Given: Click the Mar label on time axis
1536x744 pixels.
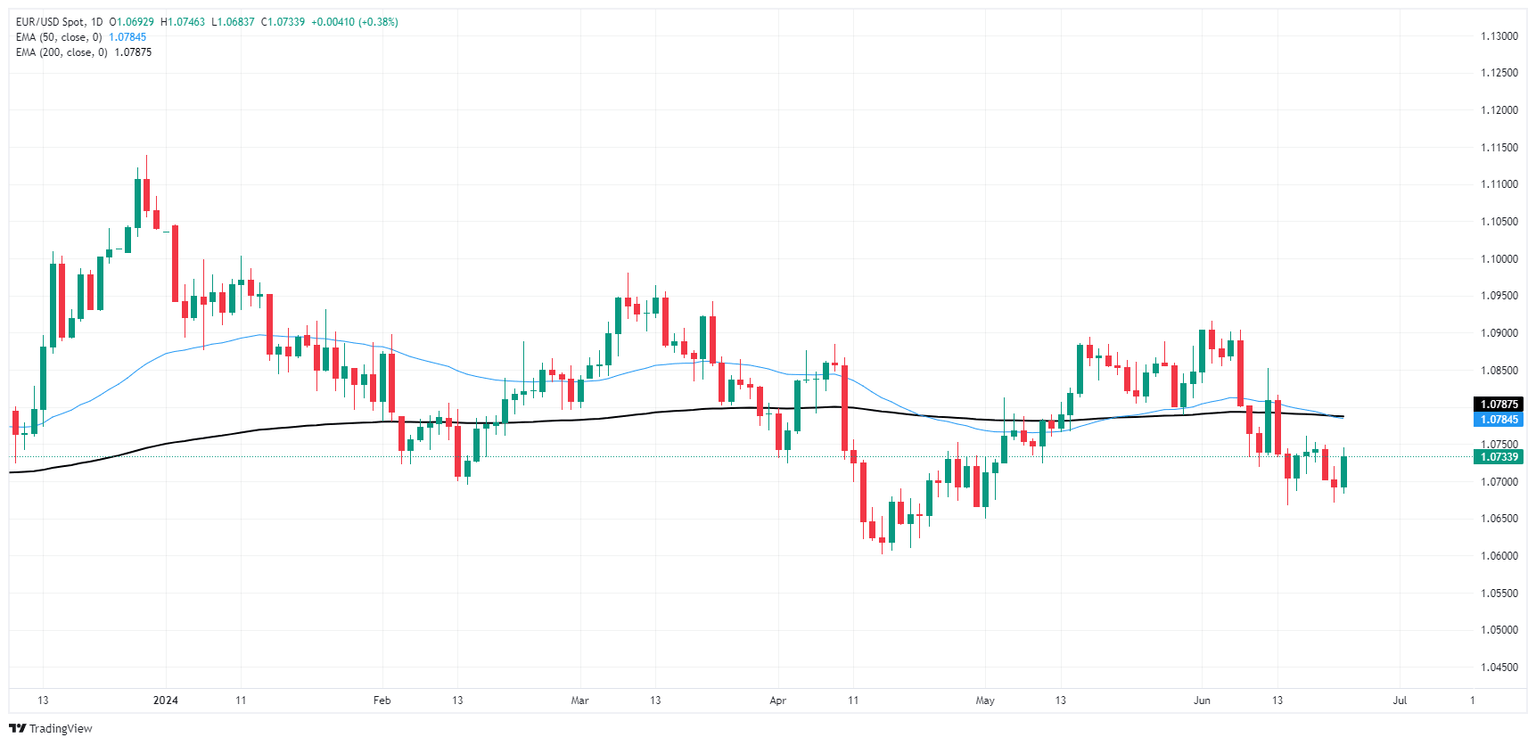Looking at the screenshot, I should coord(579,702).
